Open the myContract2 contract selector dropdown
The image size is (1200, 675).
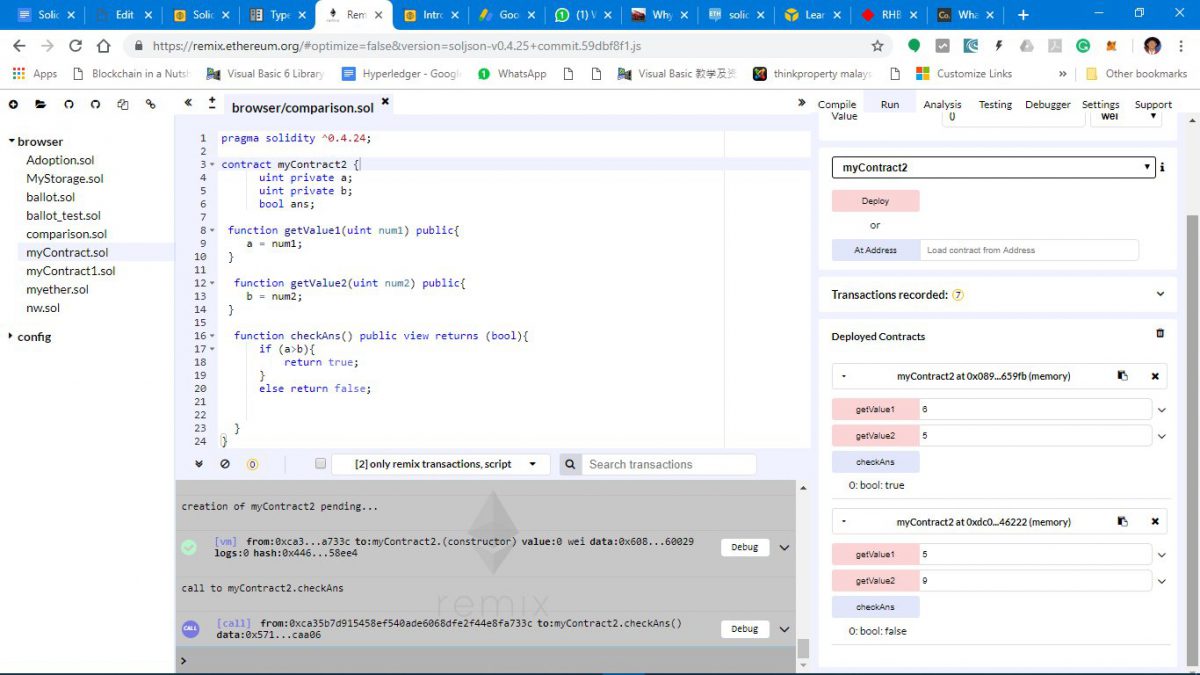(993, 168)
